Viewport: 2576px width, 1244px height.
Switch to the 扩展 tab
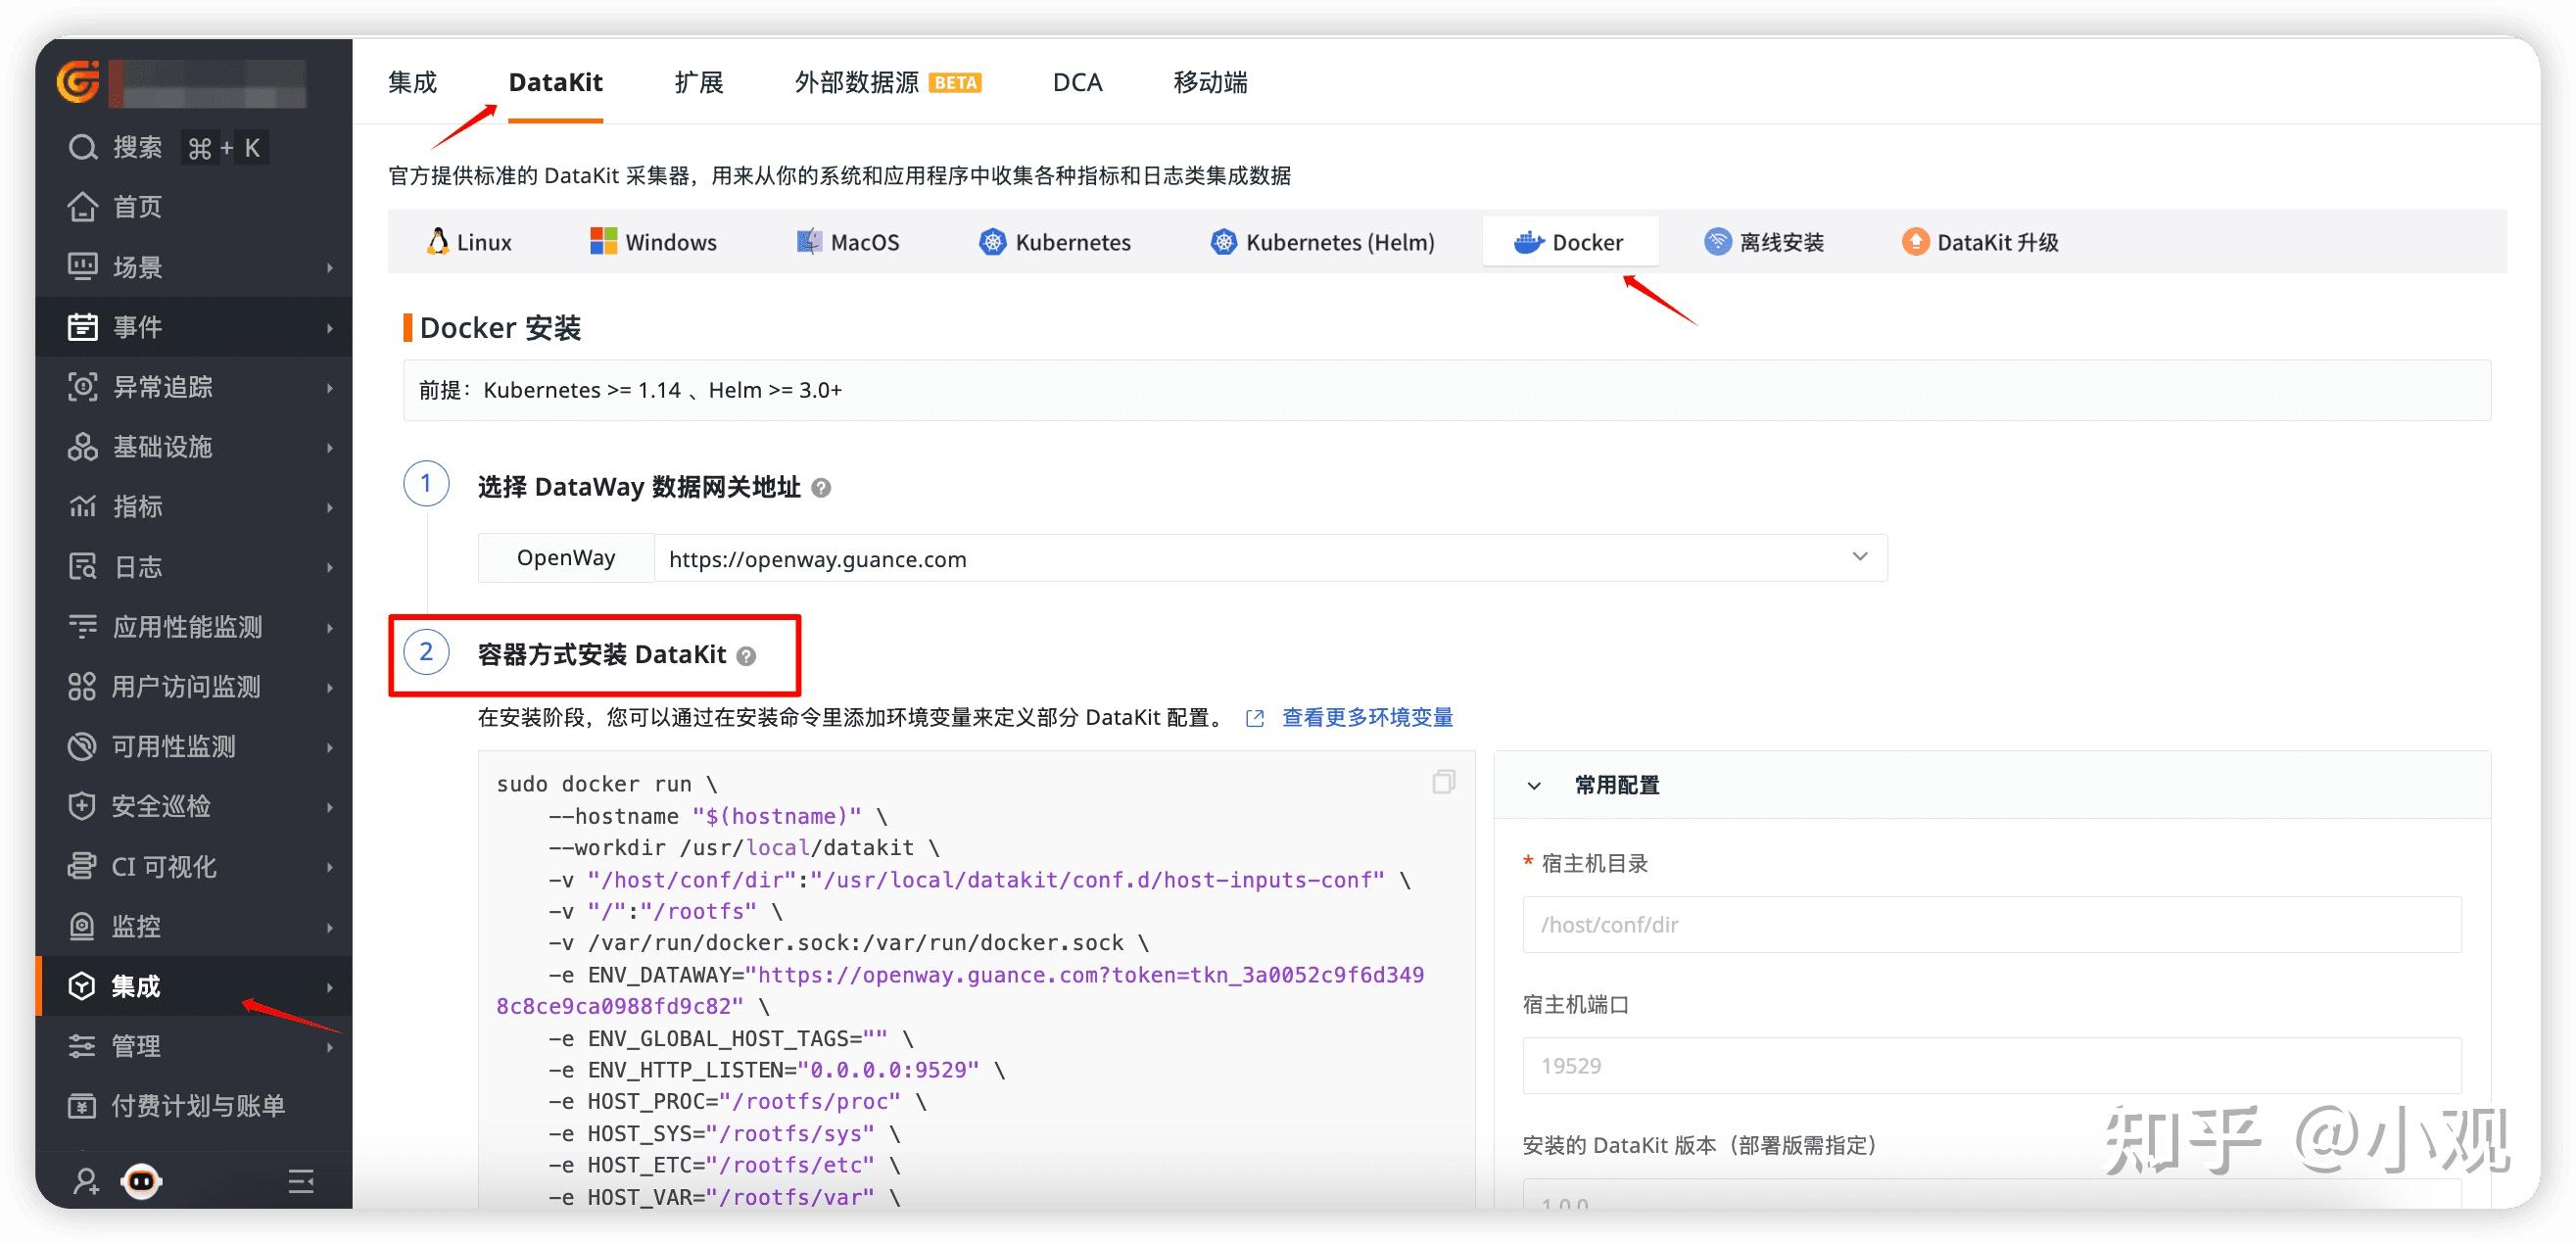pos(698,82)
